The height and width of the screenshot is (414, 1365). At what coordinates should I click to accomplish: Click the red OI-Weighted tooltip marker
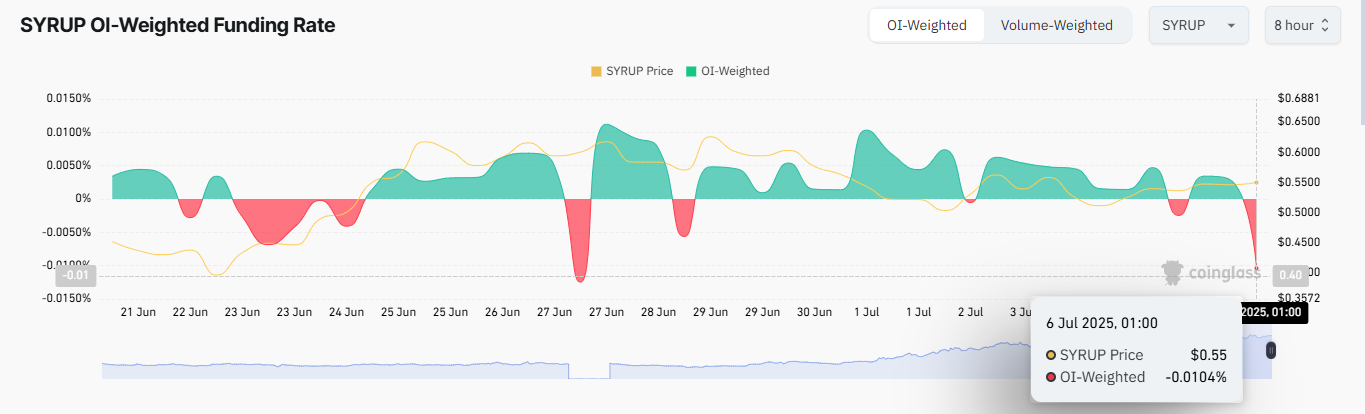(1050, 377)
